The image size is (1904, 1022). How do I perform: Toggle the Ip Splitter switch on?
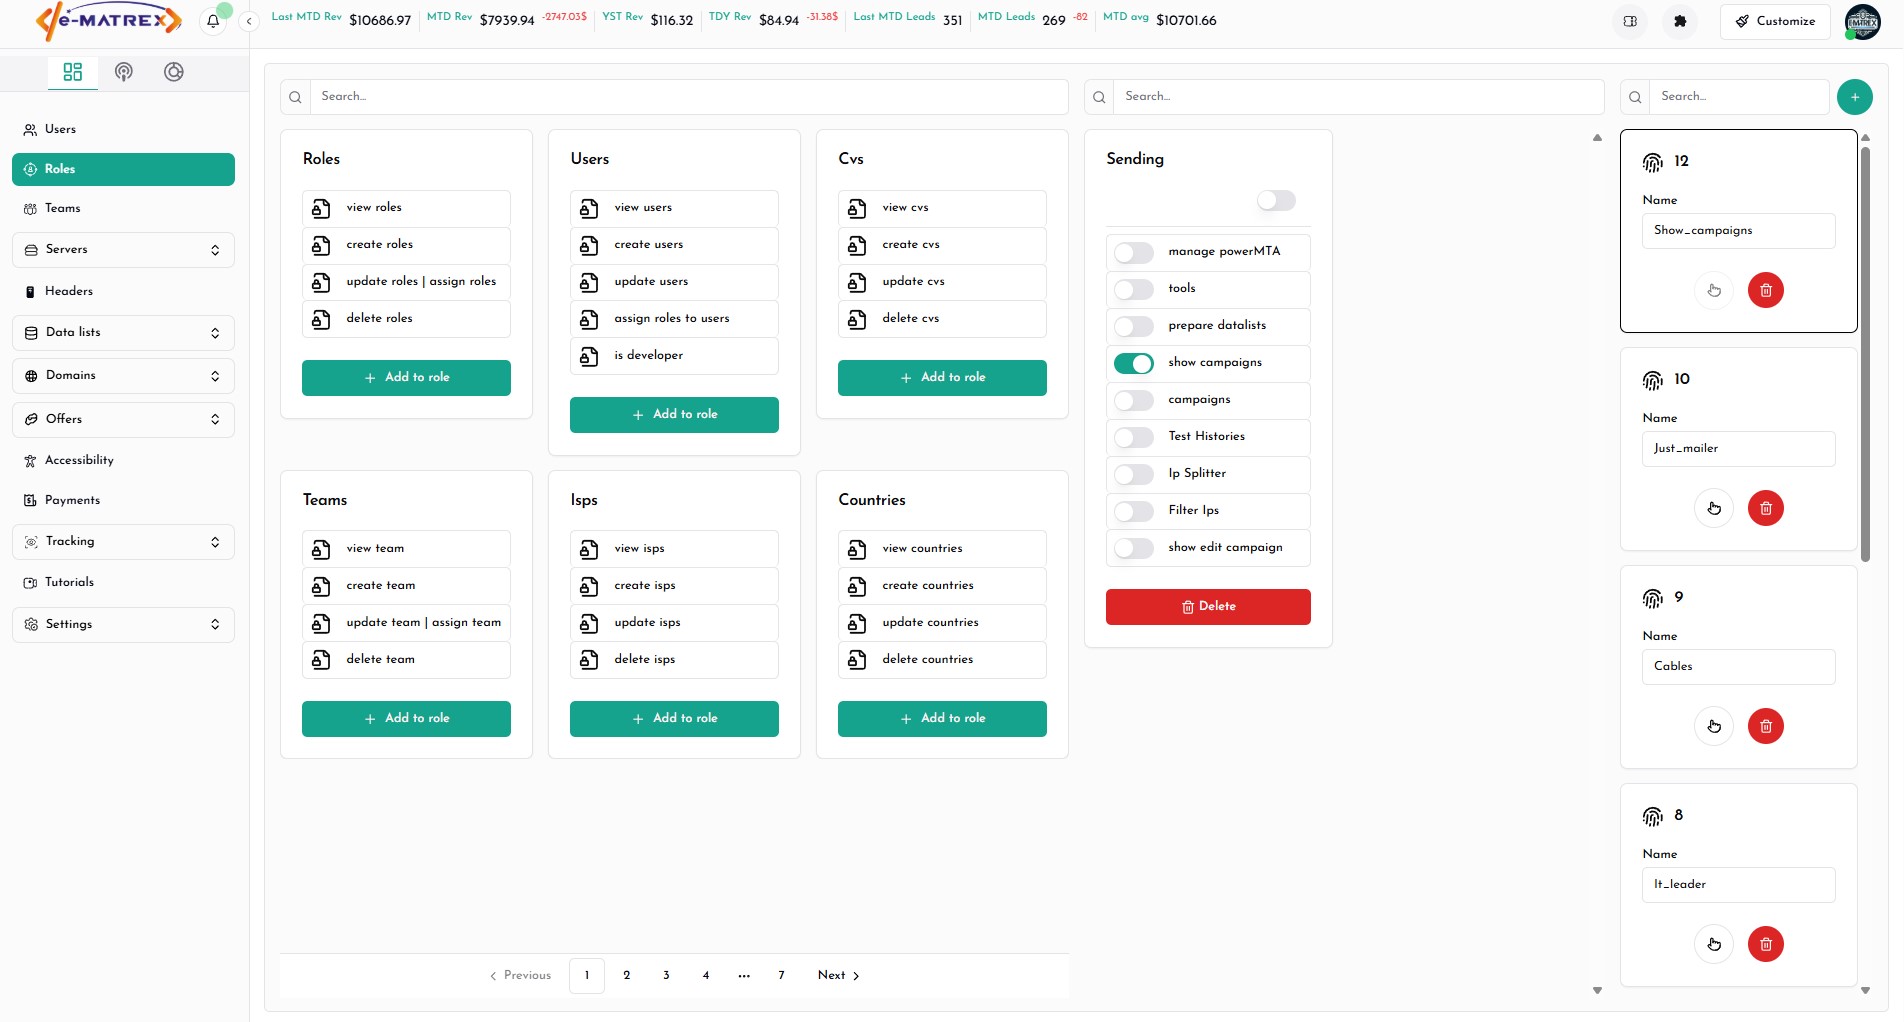1134,474
